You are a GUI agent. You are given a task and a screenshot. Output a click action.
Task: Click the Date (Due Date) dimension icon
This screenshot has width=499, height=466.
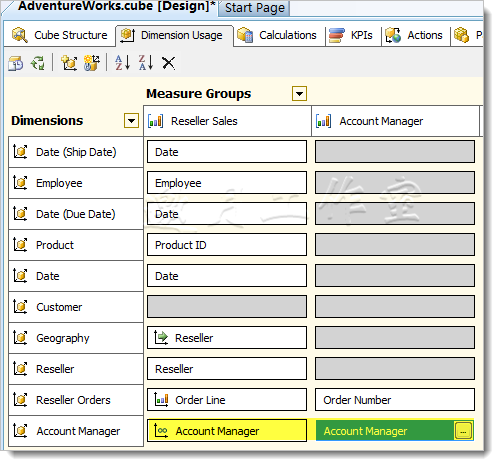coord(20,214)
